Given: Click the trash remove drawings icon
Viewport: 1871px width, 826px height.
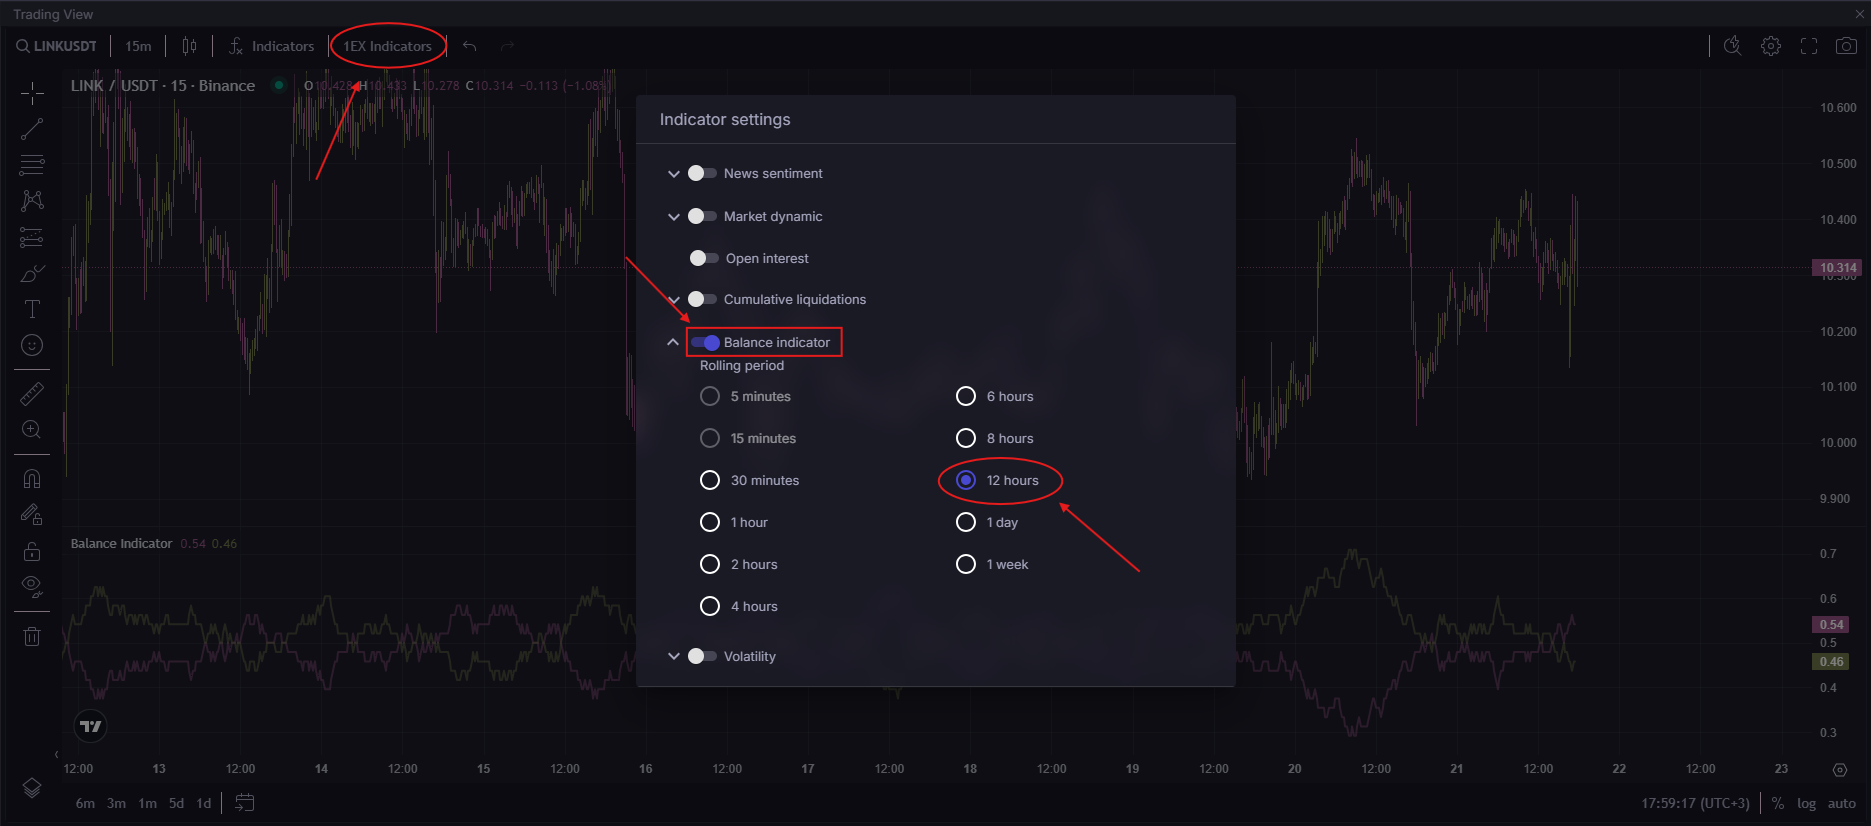Looking at the screenshot, I should click(32, 637).
